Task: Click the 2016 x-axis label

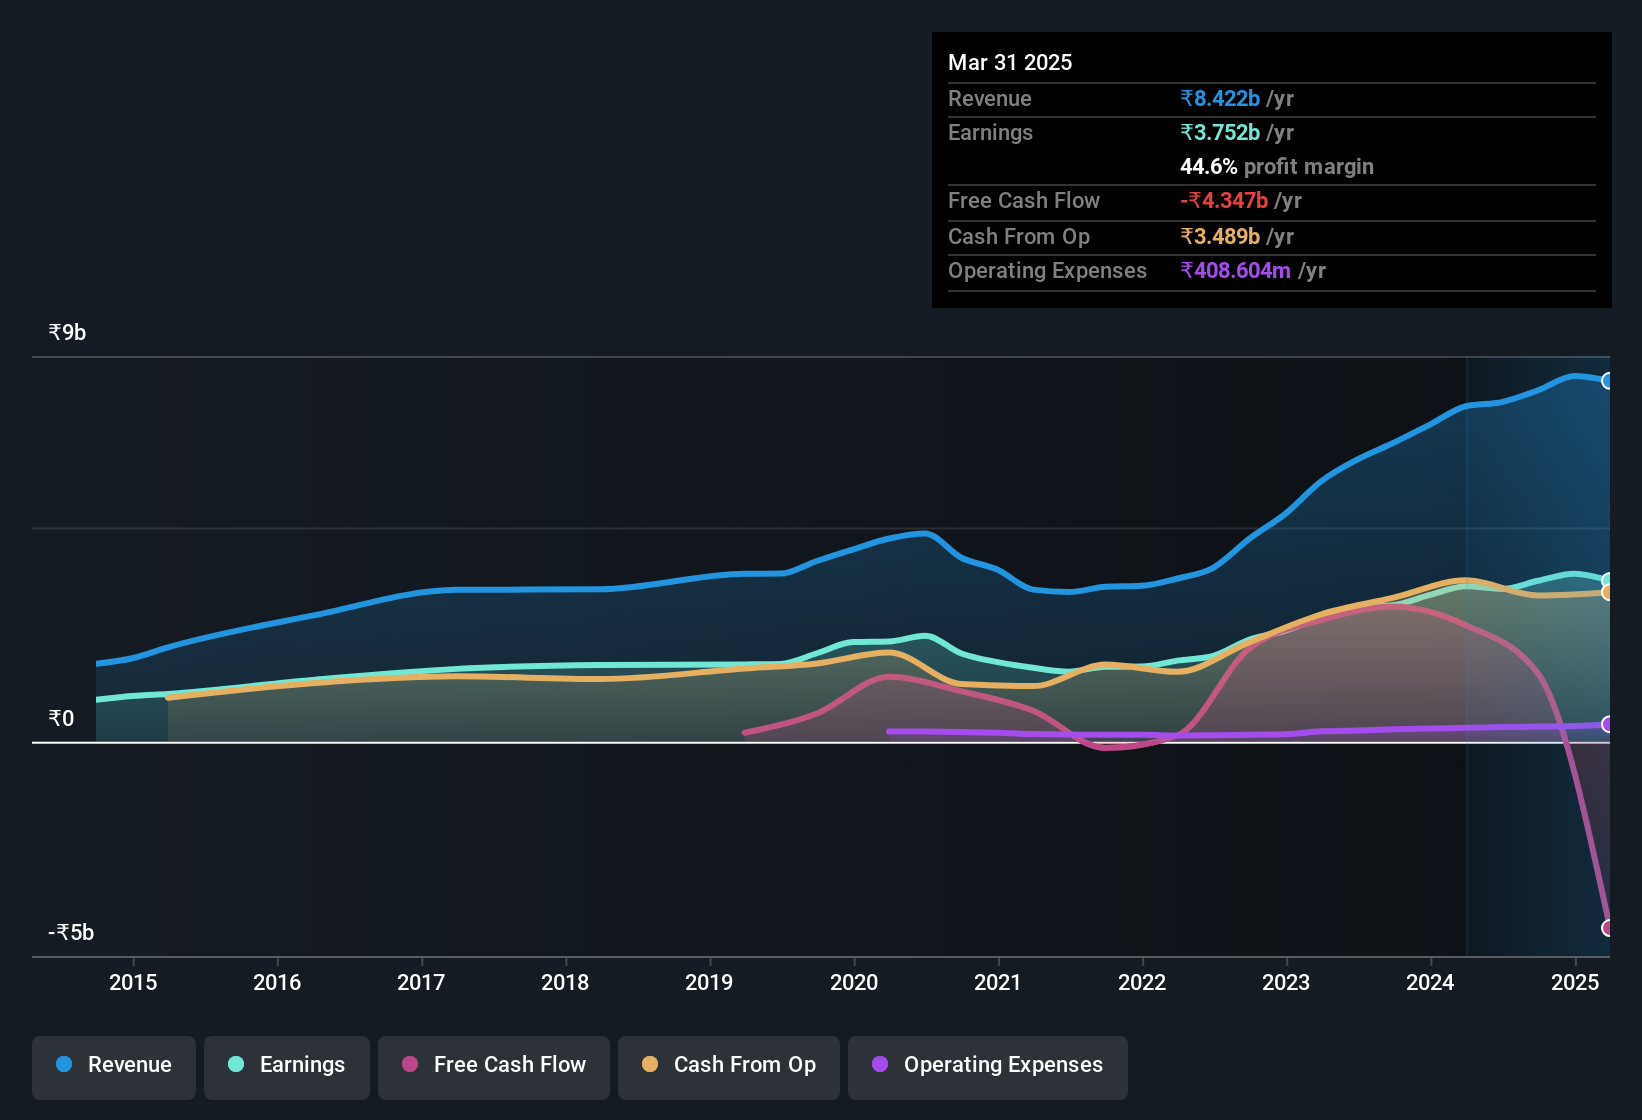Action: click(277, 983)
